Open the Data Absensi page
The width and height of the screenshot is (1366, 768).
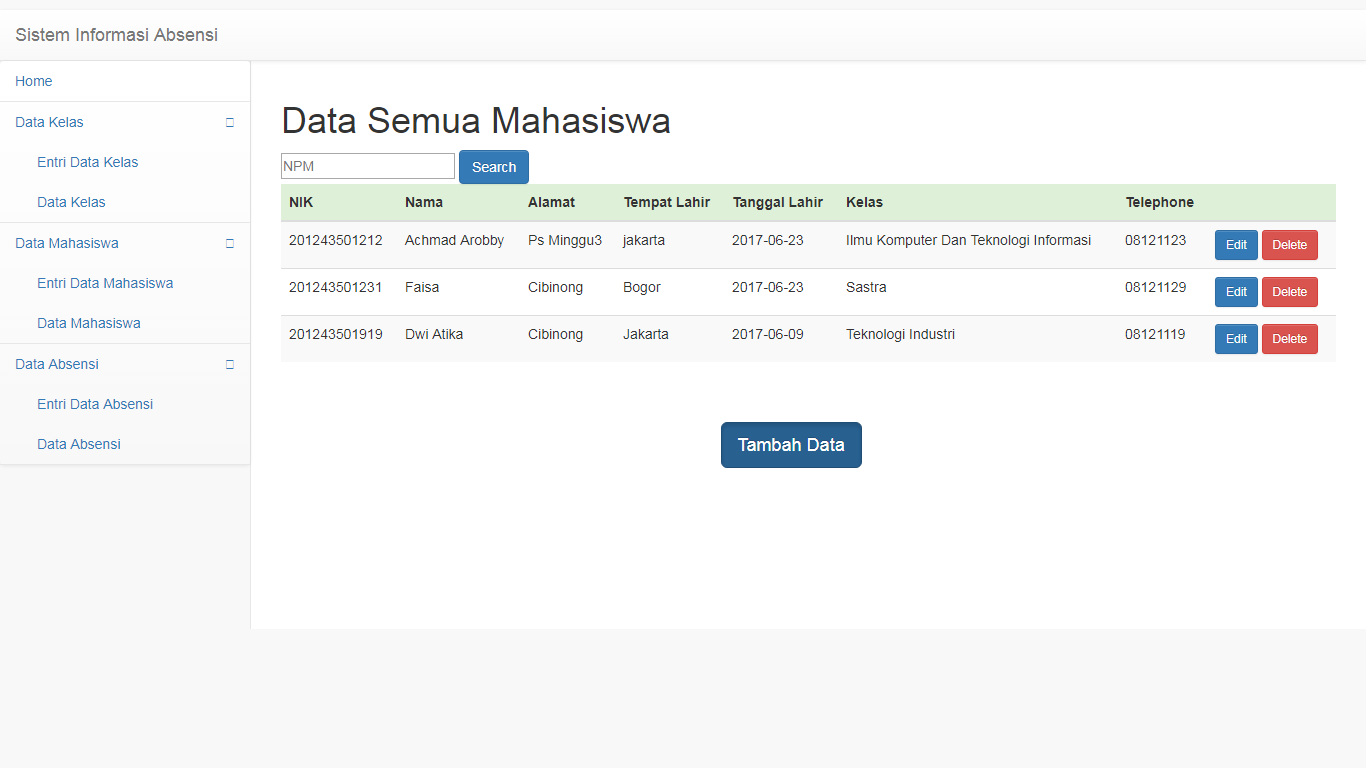[78, 444]
